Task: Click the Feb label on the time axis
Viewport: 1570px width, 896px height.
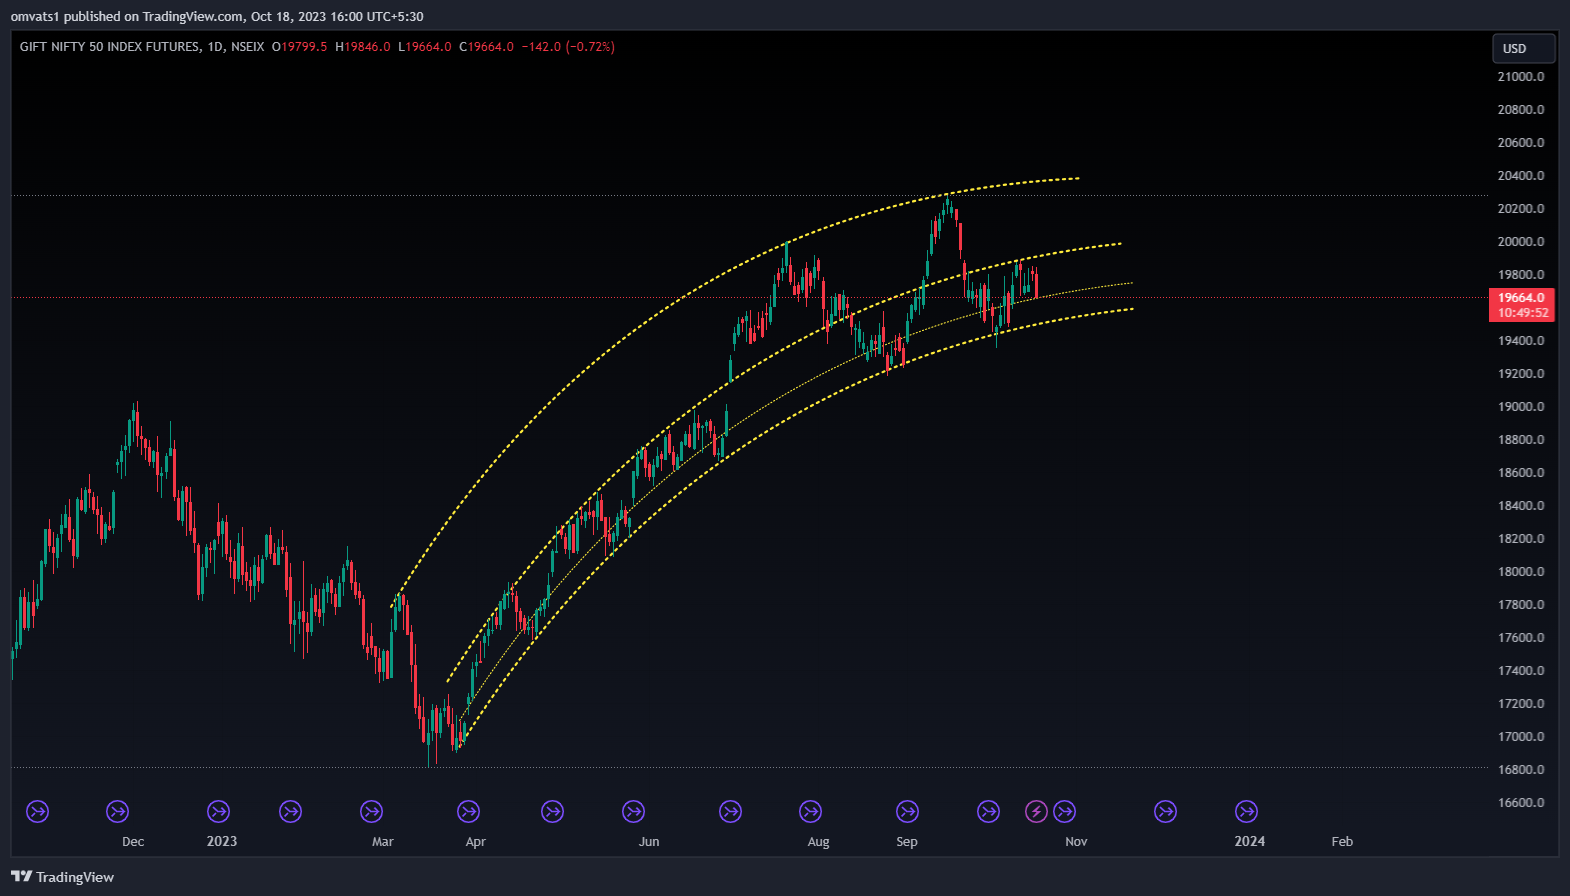Action: click(x=1342, y=842)
